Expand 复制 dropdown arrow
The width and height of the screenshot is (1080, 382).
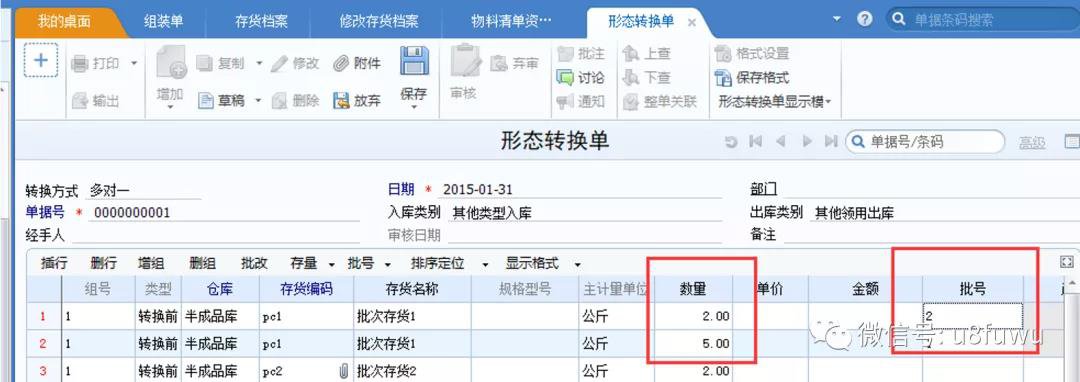coord(259,63)
